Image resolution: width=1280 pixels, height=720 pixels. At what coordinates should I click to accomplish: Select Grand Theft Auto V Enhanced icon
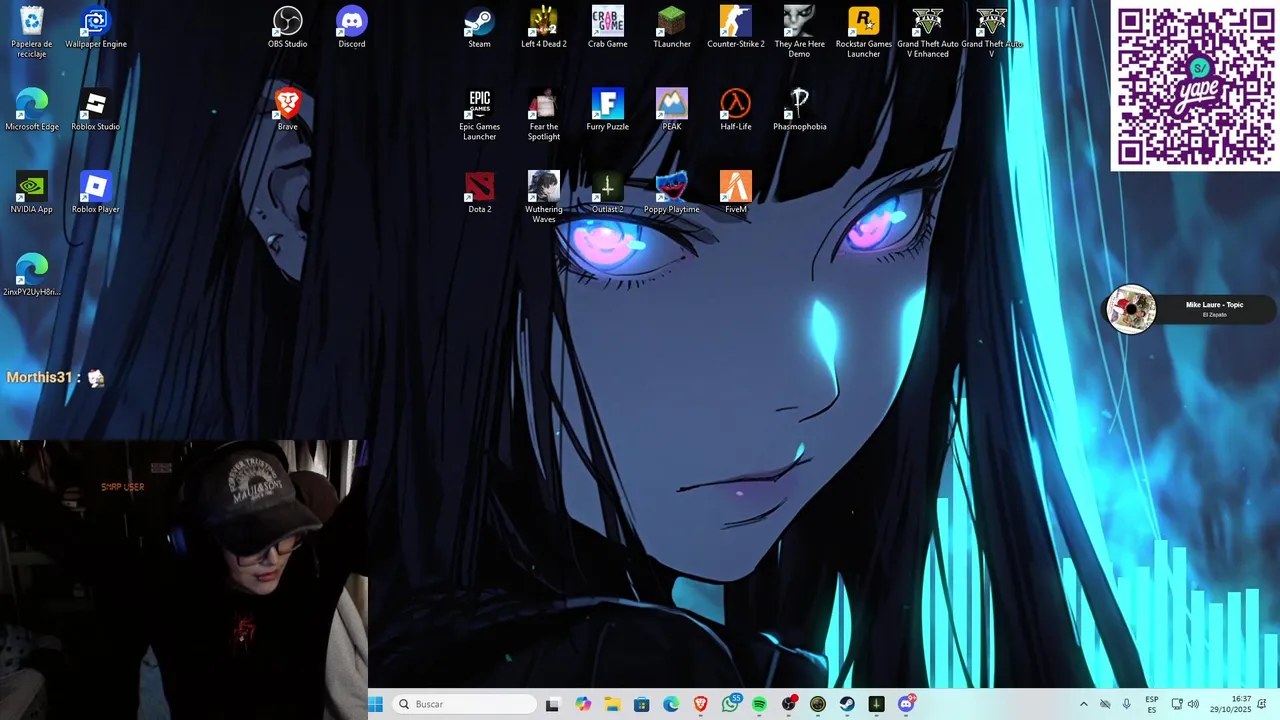pos(928,32)
